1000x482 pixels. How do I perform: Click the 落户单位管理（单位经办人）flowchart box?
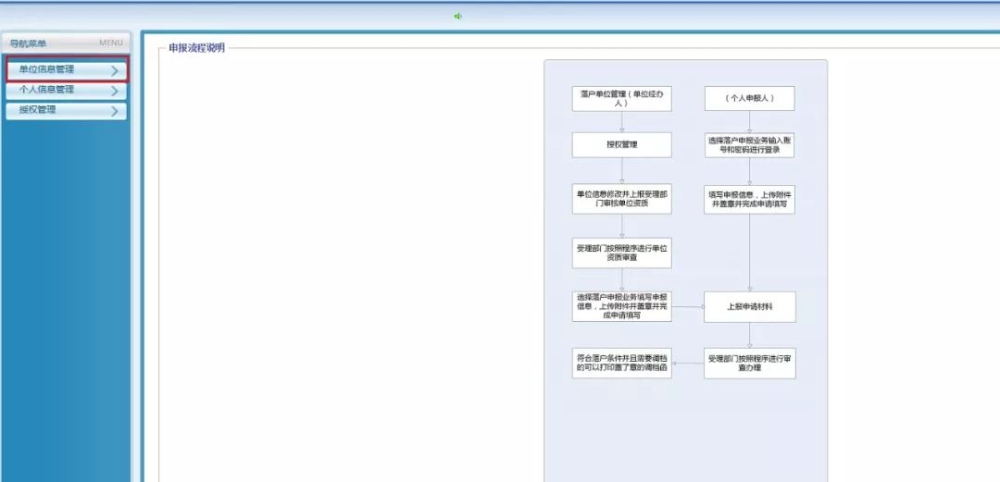point(621,98)
